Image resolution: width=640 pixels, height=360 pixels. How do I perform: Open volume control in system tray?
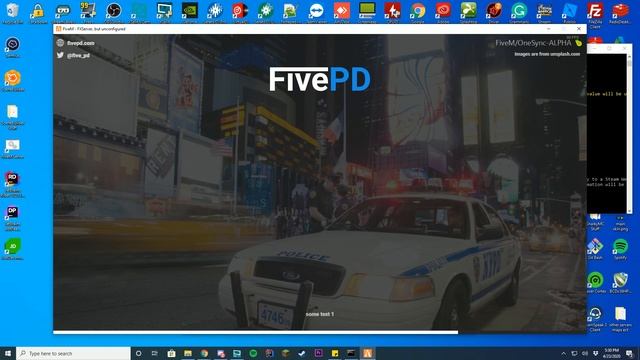point(585,353)
